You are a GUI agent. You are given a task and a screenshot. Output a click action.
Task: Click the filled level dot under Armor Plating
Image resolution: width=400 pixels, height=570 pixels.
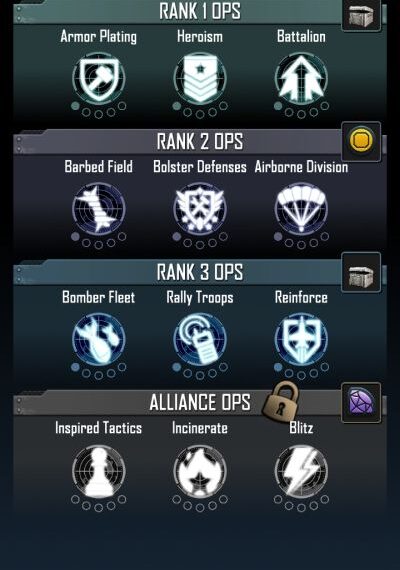click(75, 106)
